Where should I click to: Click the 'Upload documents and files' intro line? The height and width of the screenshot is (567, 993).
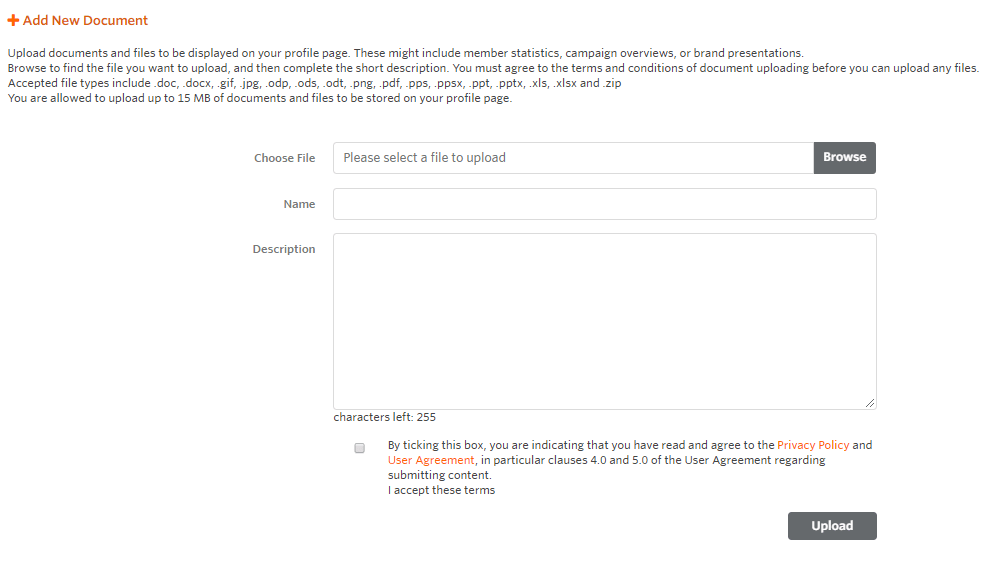click(x=405, y=53)
